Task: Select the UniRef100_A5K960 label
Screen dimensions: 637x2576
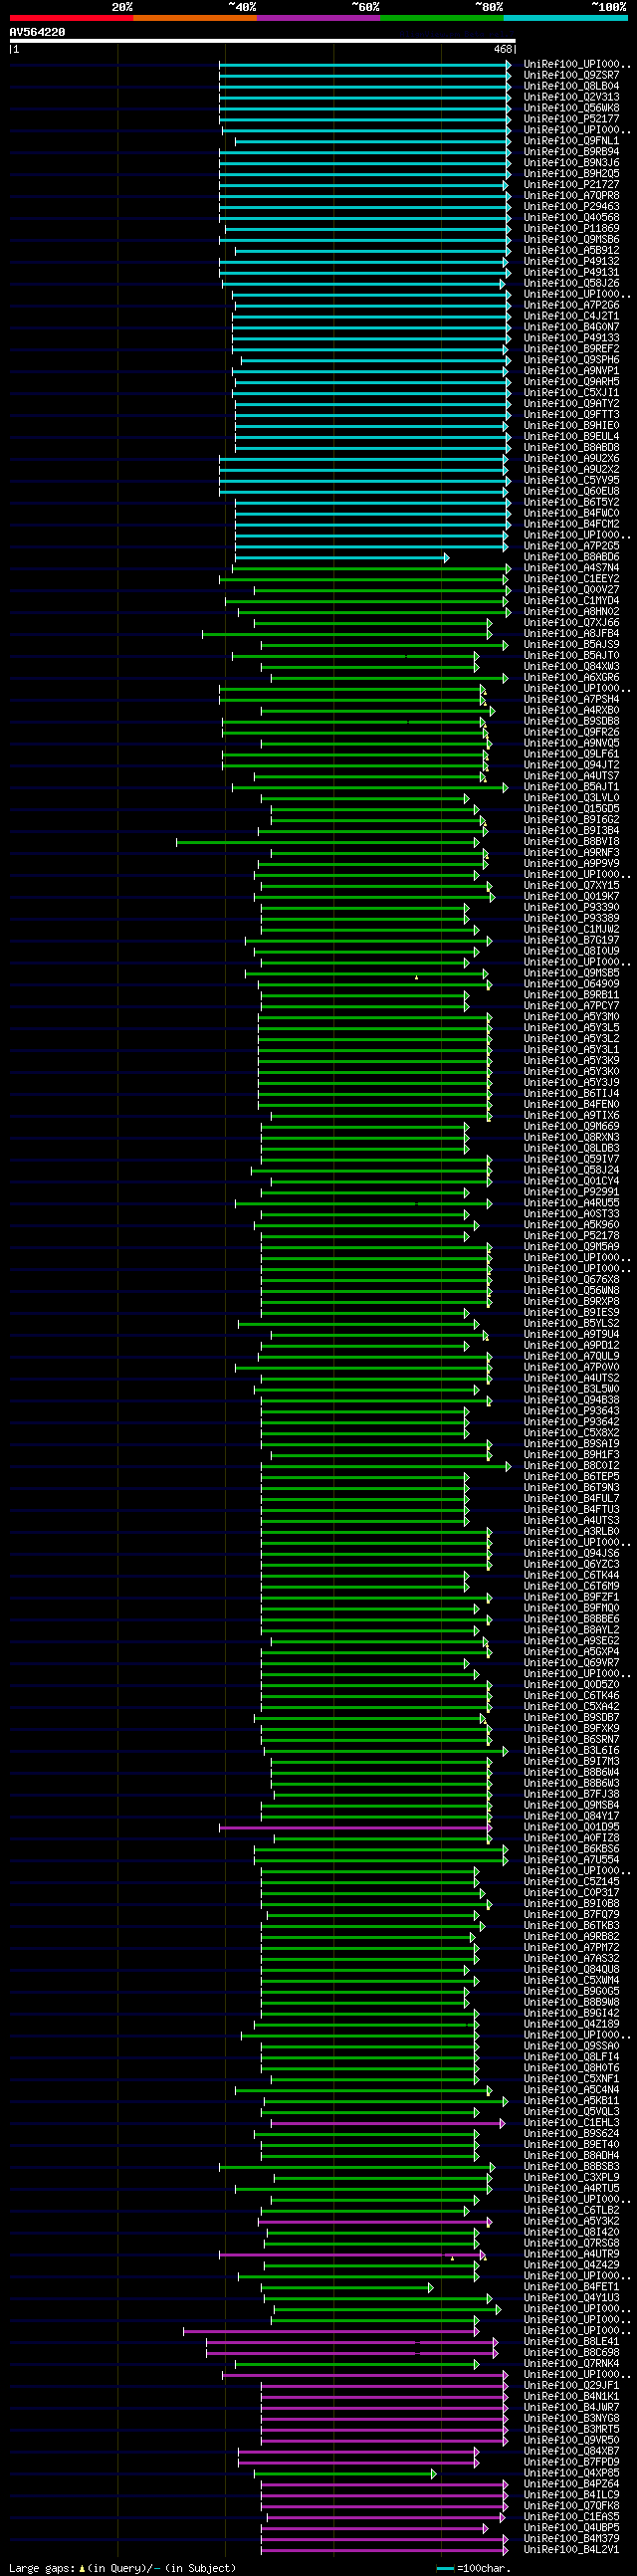Action: coord(571,1225)
